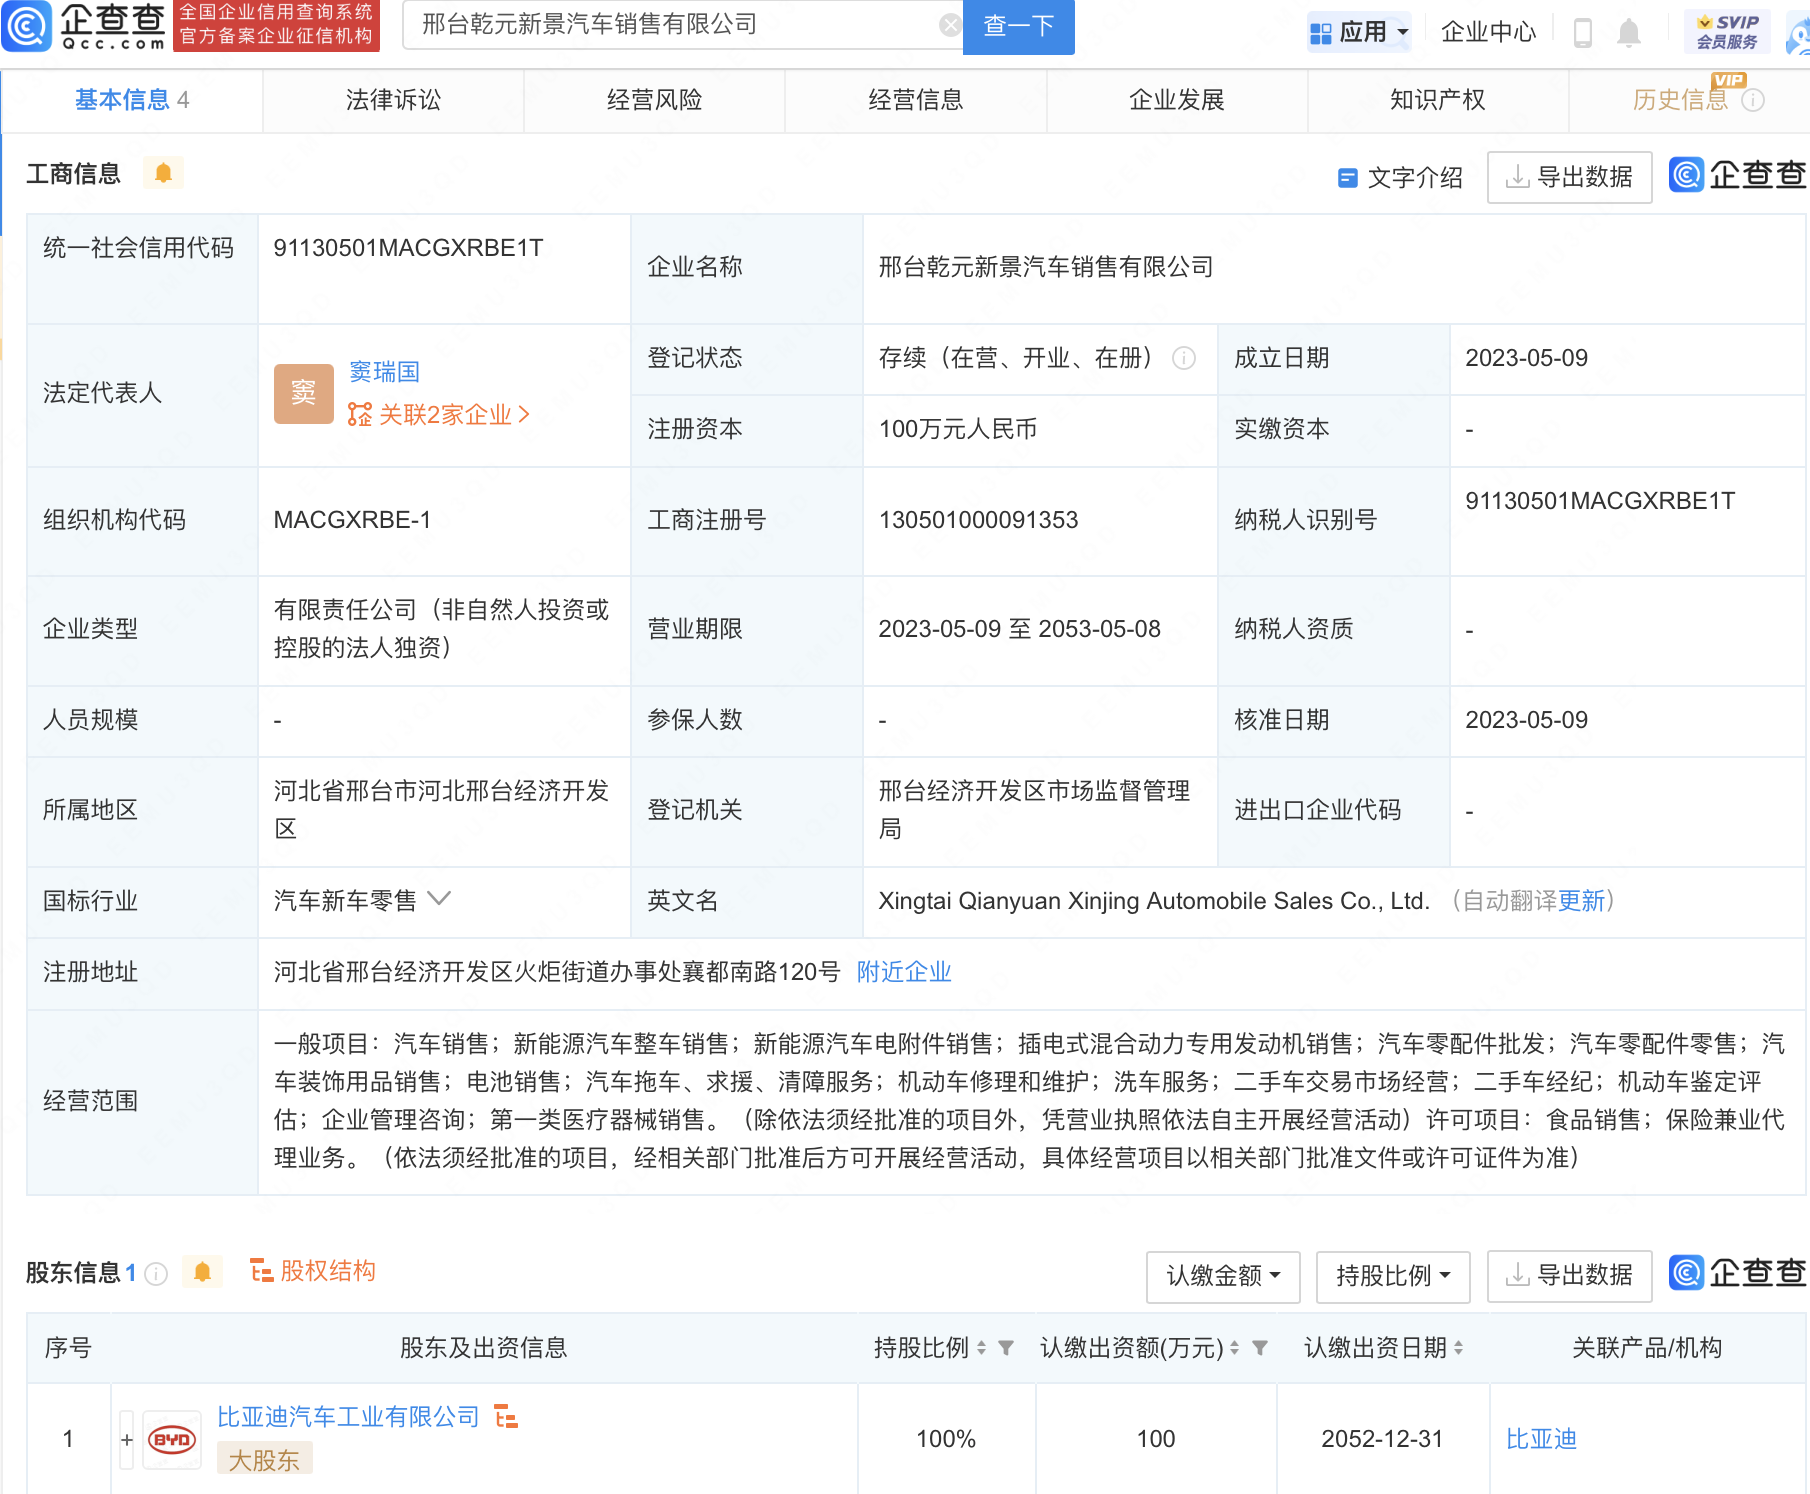This screenshot has width=1810, height=1494.
Task: Open 比亚迪汽车工业有限公司 shareholder link
Action: click(348, 1417)
